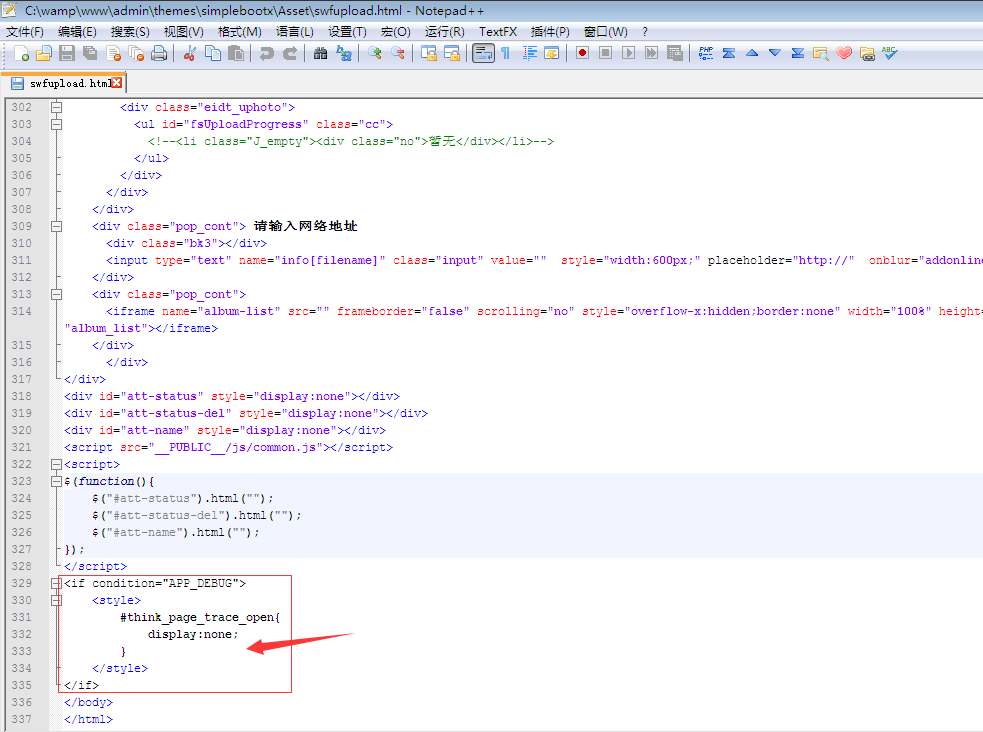
Task: Open the 搜索(S) menu
Action: (x=130, y=32)
